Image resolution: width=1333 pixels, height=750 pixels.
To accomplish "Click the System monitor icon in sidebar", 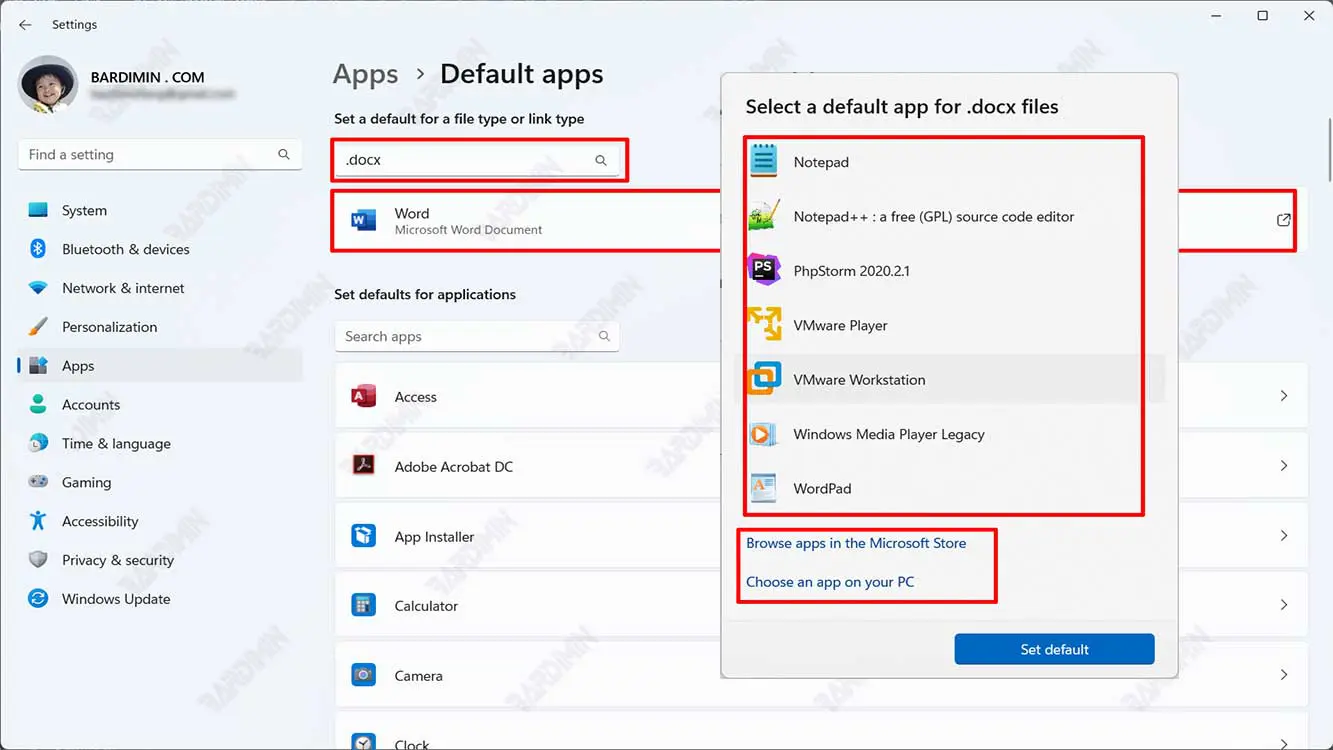I will pos(38,210).
